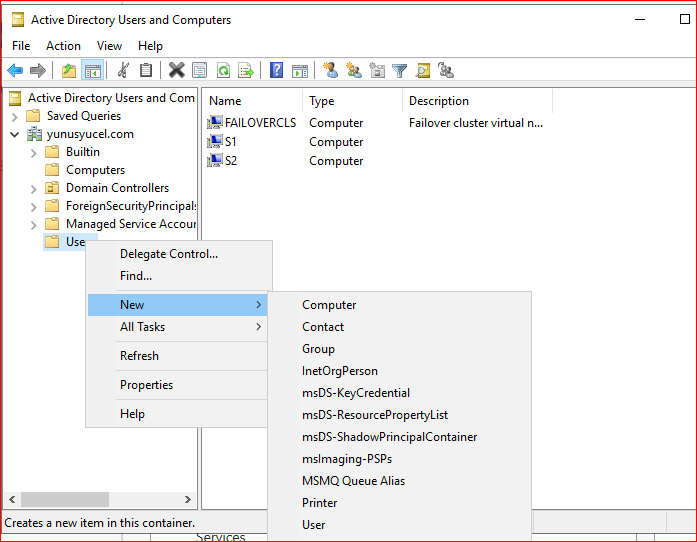Click the Back arrow toolbar icon

click(x=15, y=70)
